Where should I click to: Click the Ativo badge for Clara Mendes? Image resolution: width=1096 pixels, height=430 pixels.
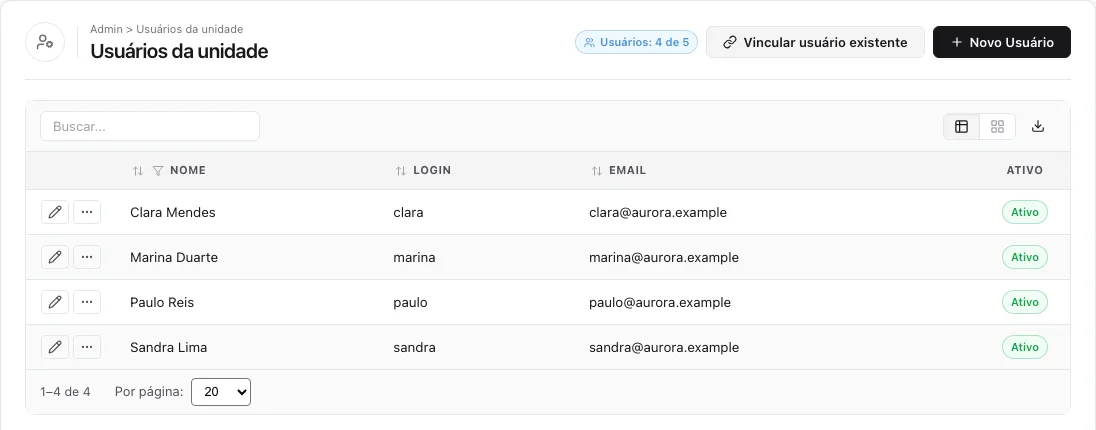click(1025, 212)
